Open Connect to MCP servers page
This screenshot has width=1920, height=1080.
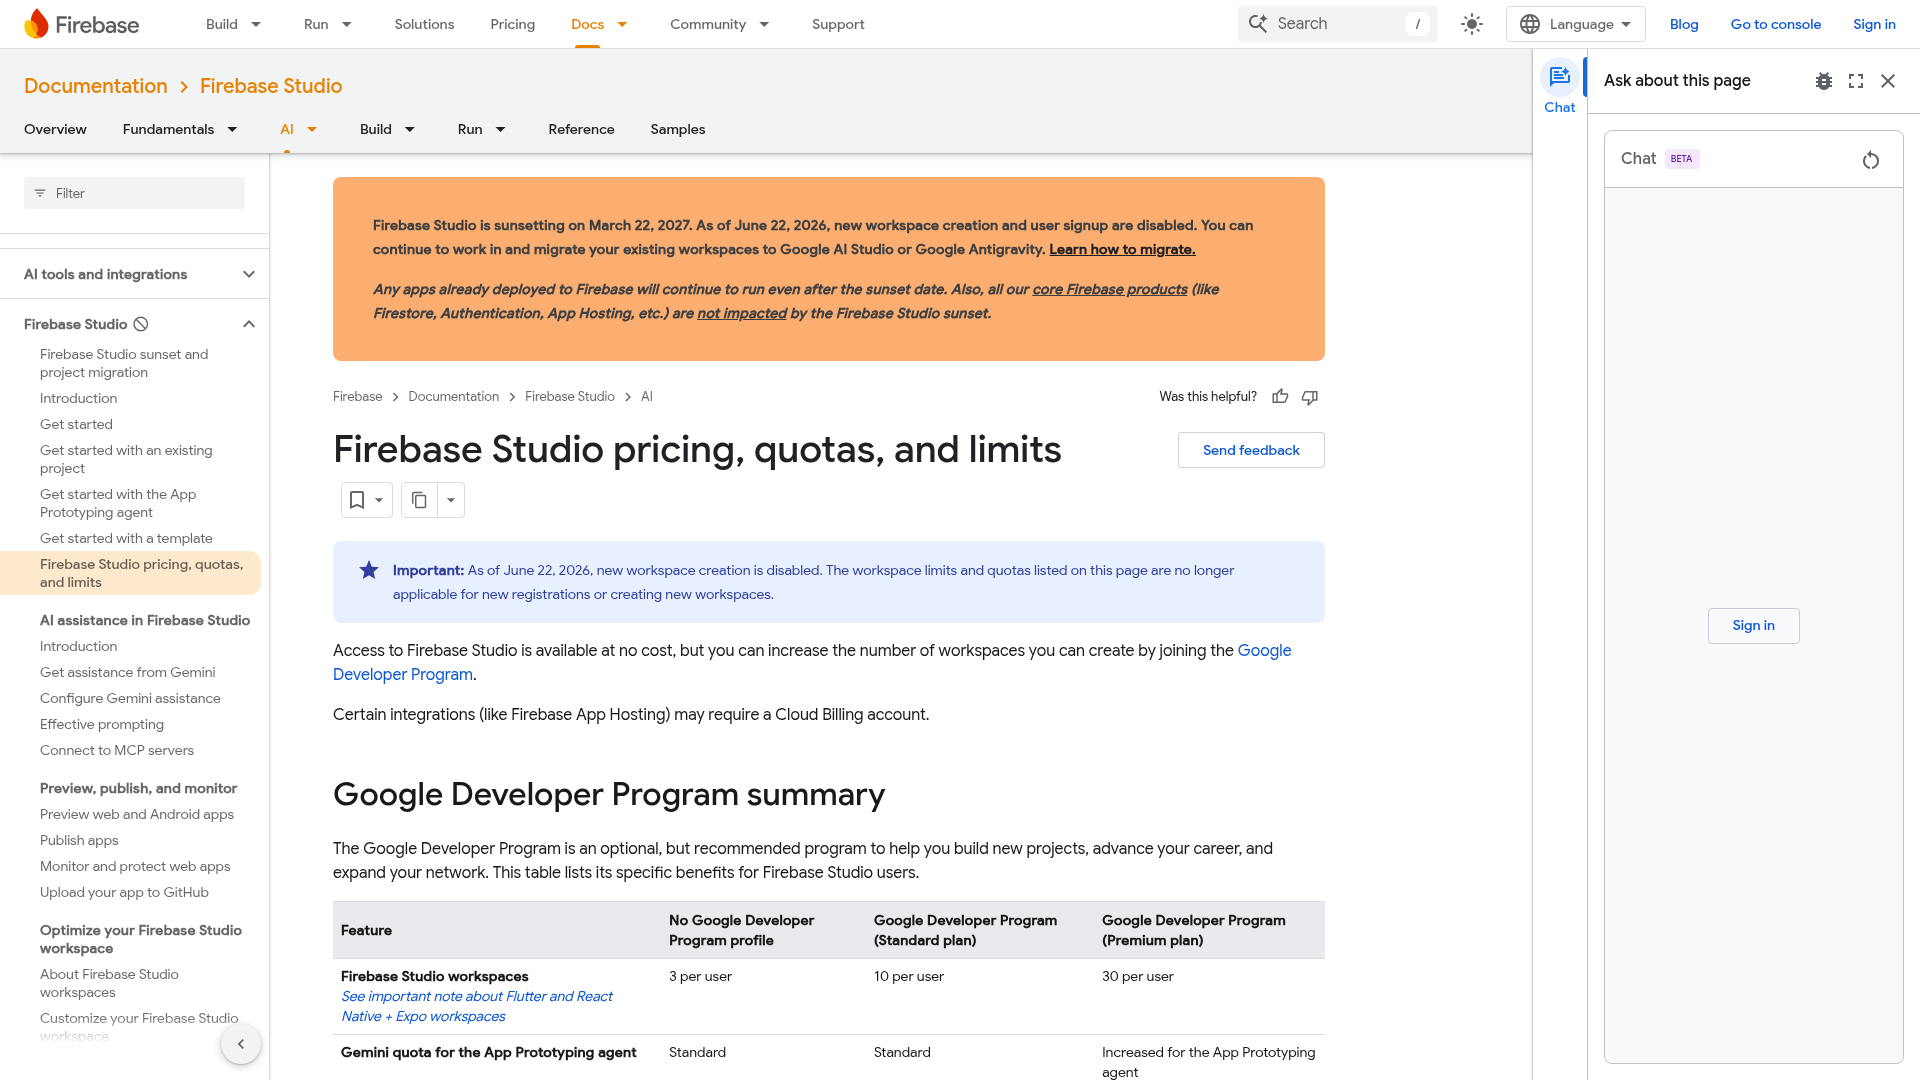click(x=117, y=750)
